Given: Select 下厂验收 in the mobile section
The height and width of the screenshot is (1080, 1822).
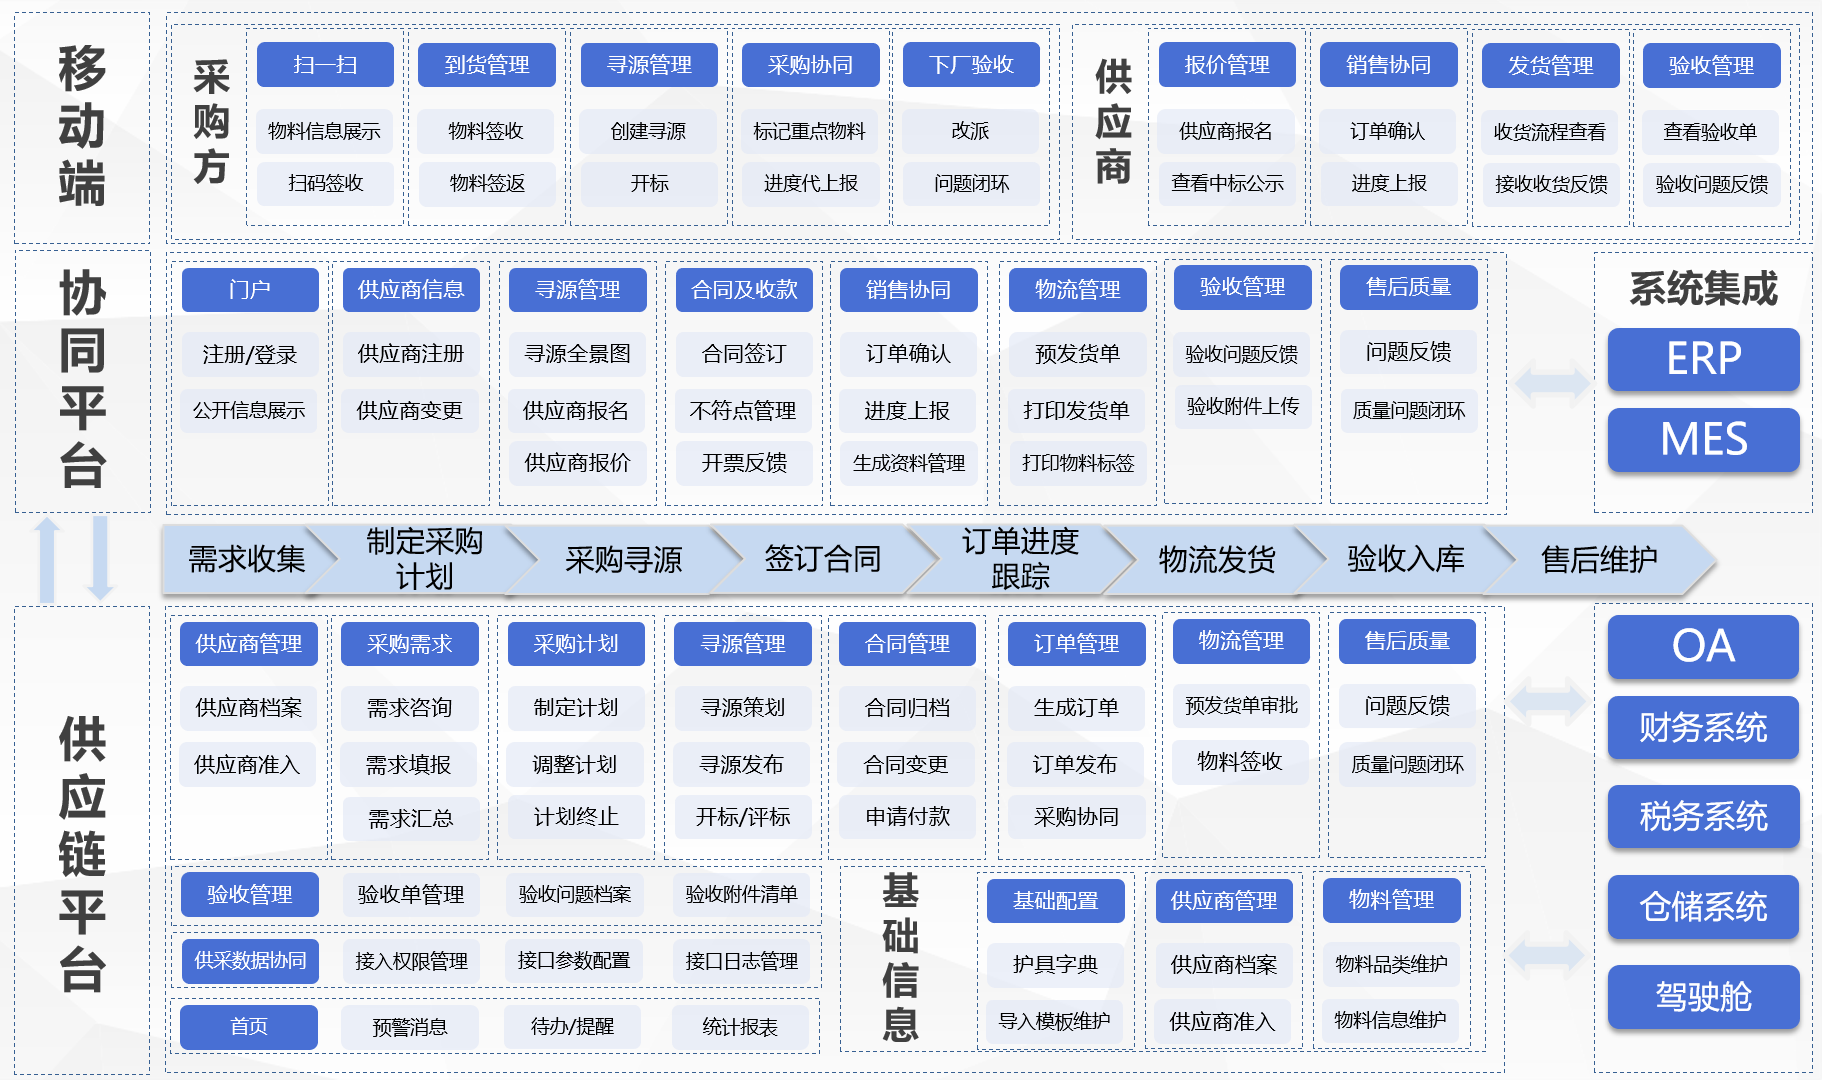Looking at the screenshot, I should point(971,64).
